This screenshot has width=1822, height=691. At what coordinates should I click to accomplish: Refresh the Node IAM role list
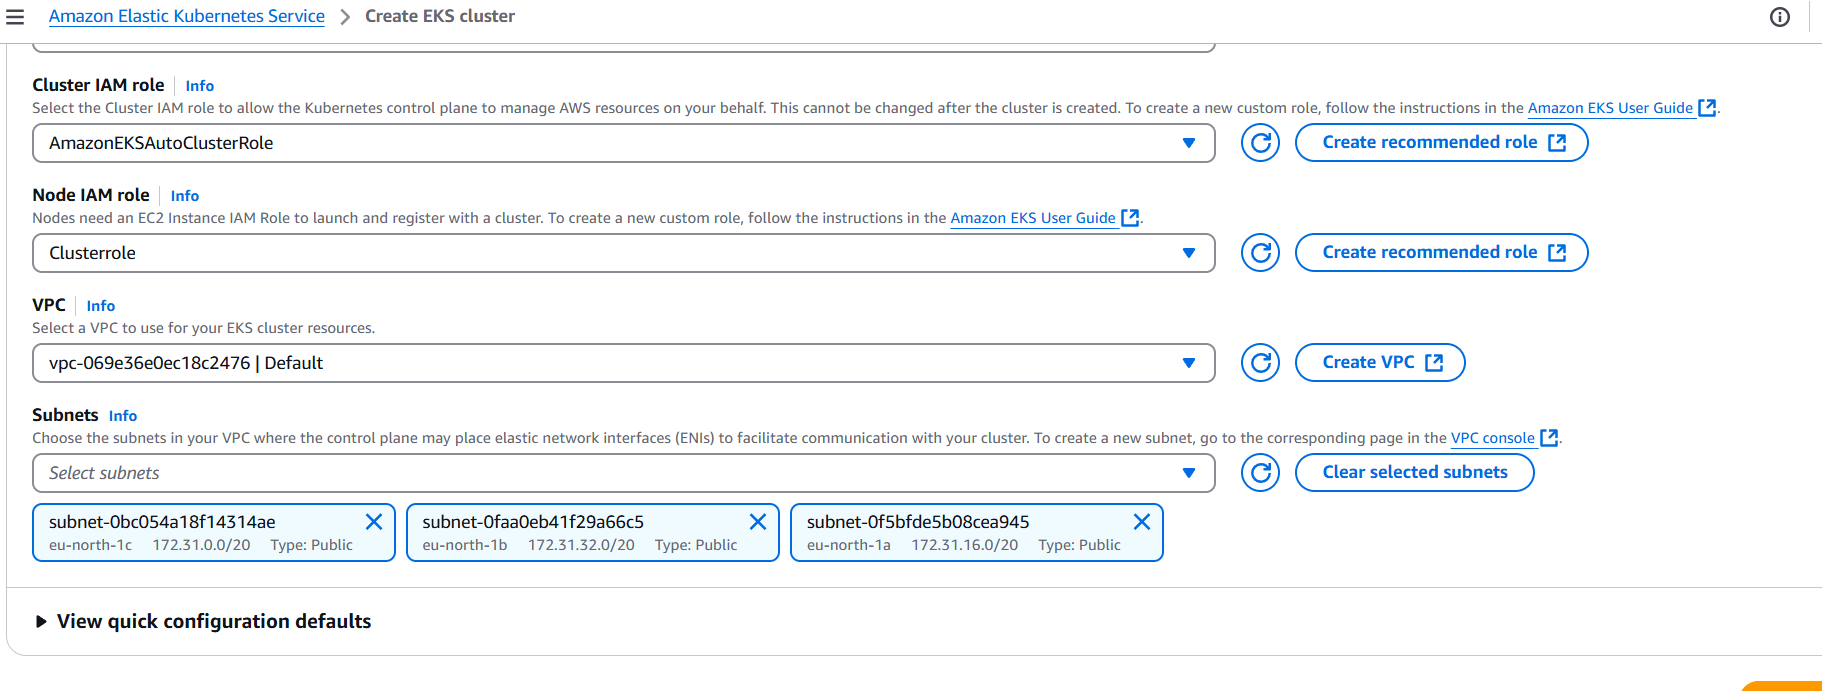tap(1260, 253)
